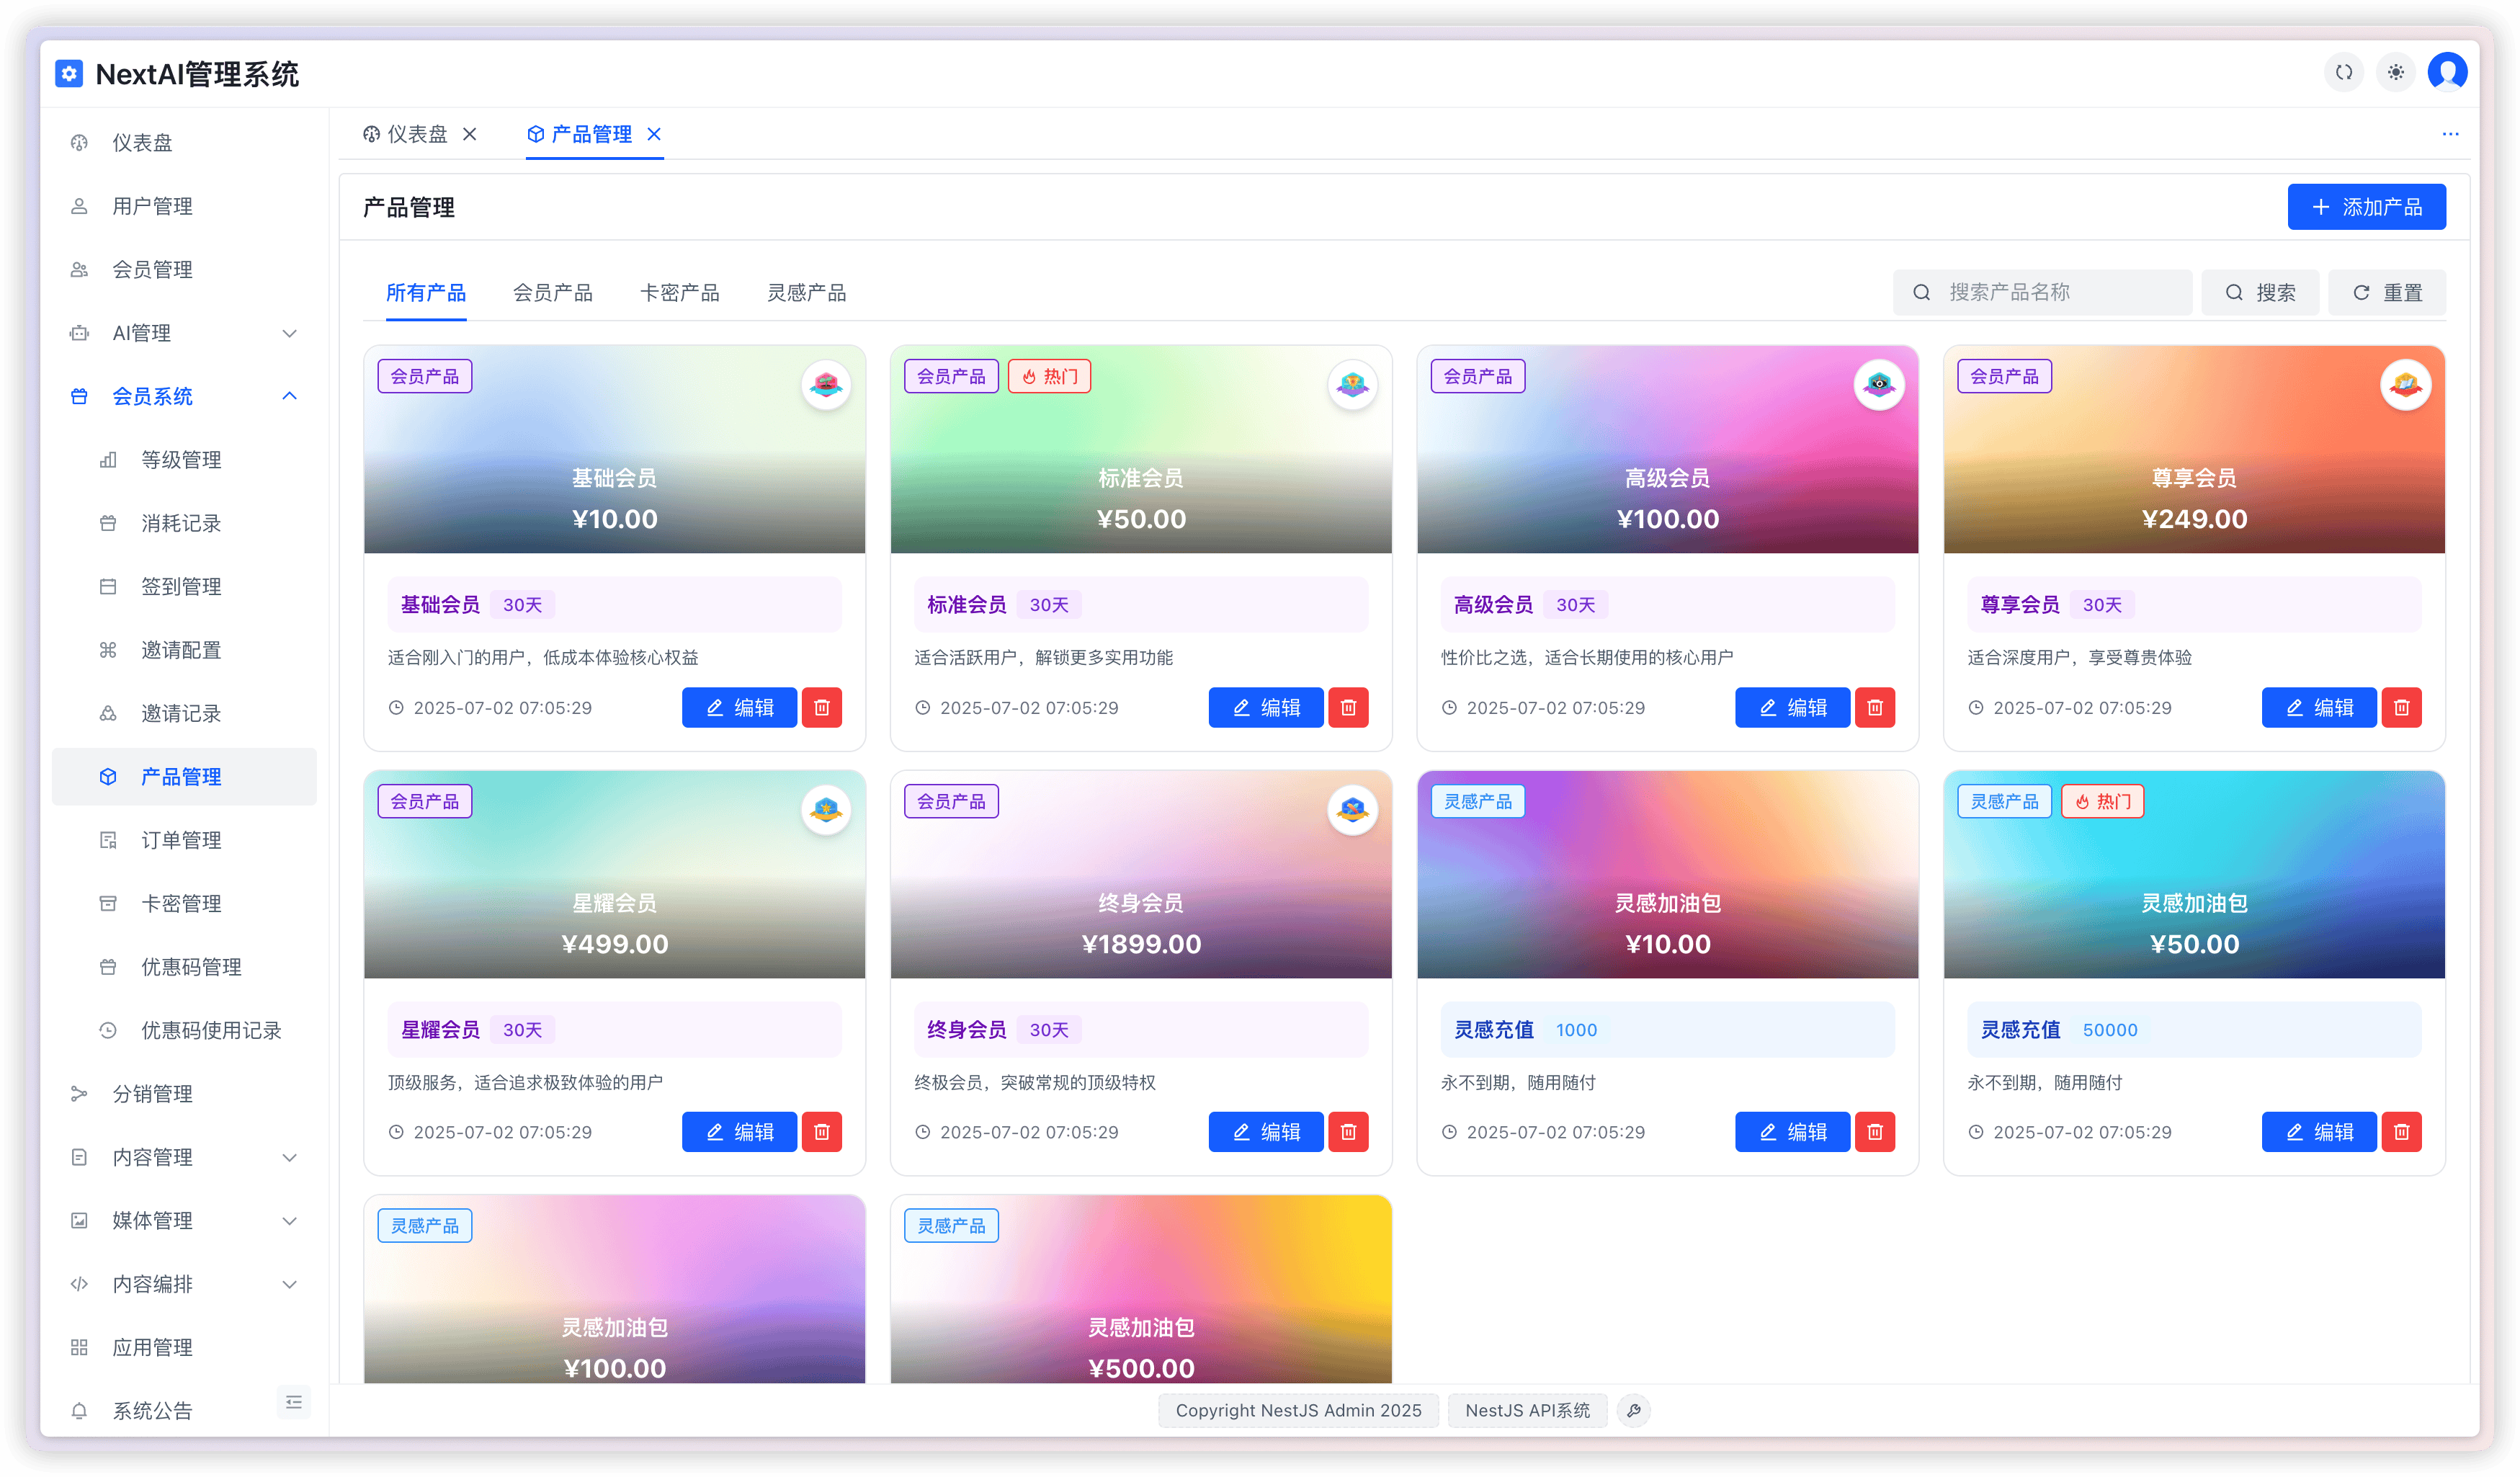Viewport: 2520px width, 1477px height.
Task: Edit the 基础会员 product
Action: click(739, 707)
